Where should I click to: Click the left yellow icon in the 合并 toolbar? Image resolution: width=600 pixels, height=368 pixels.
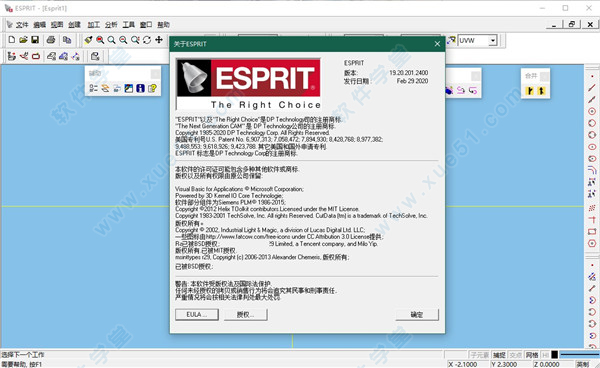(x=530, y=91)
